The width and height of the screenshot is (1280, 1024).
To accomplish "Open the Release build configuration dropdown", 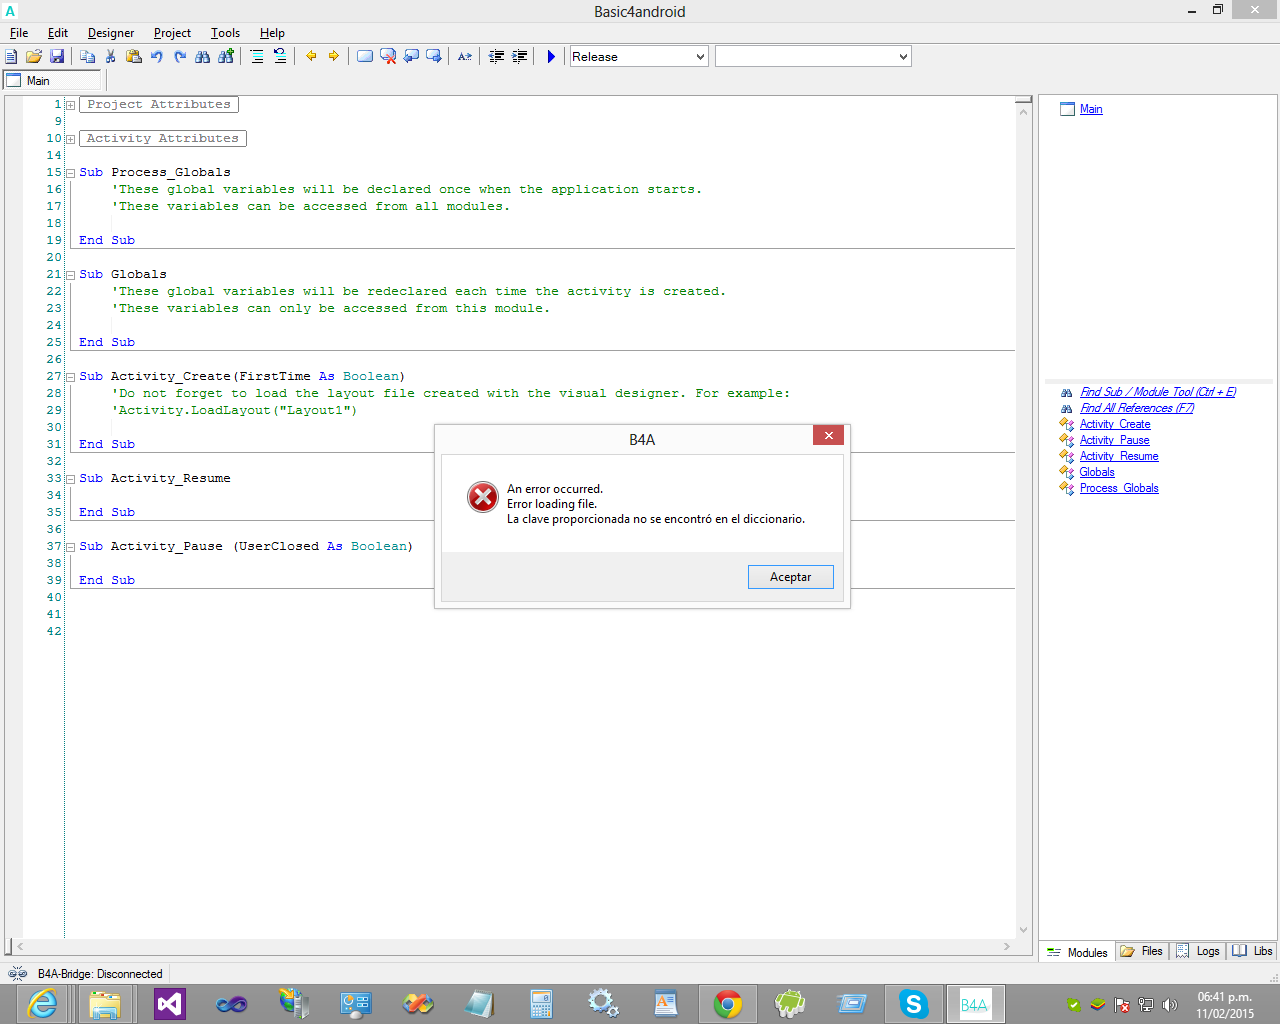I will point(639,57).
